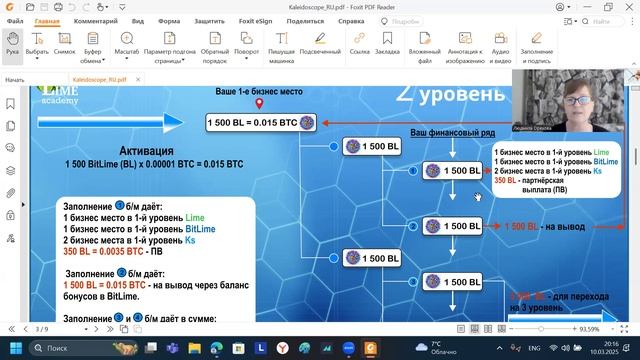Open touch mode dropdown in quick toolbar
Screen dimensions: 640x360
pos(107,7)
